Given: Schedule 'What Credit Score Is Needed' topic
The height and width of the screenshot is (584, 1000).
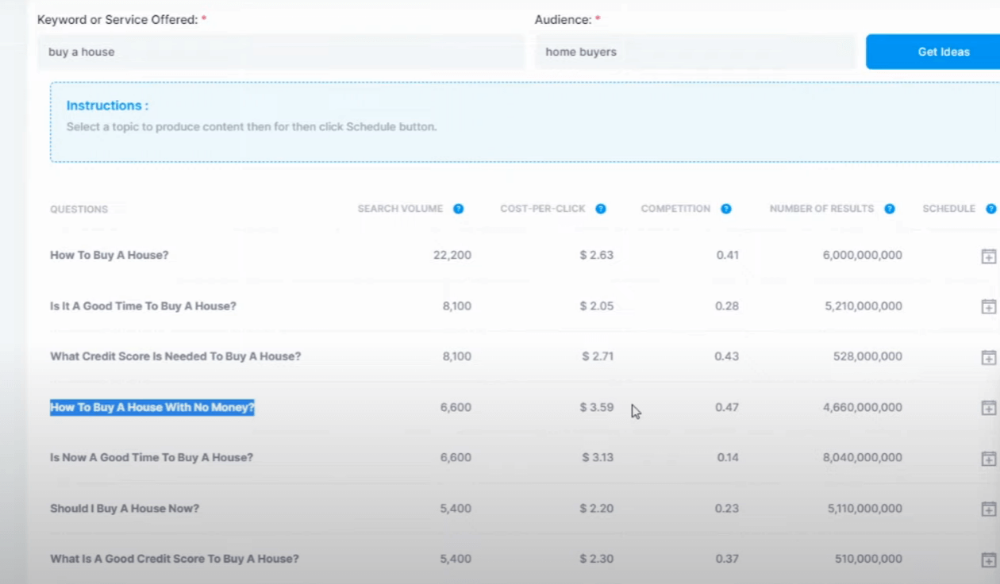Looking at the screenshot, I should pos(988,357).
